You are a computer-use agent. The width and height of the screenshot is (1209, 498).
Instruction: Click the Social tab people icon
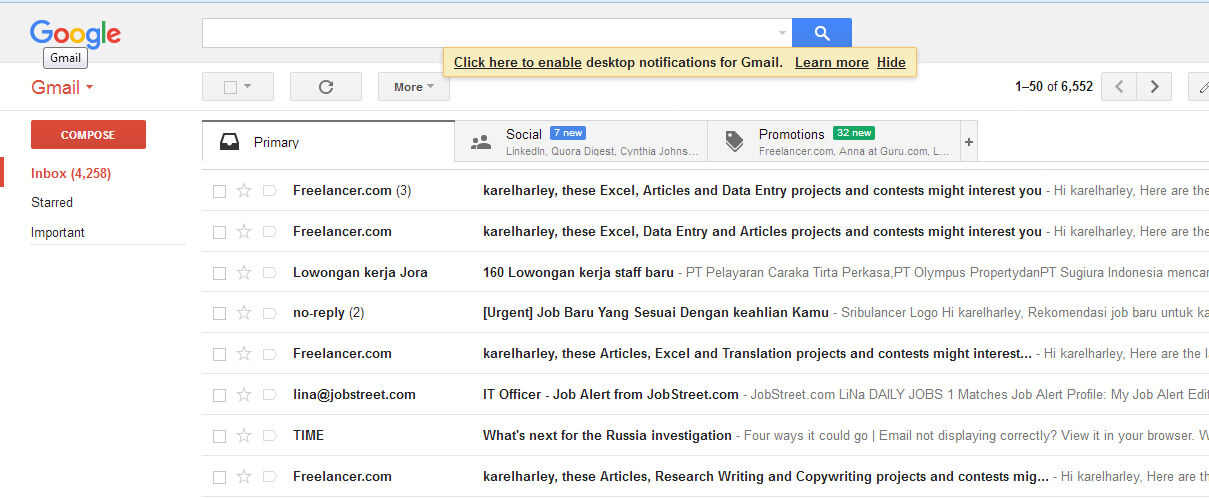click(481, 142)
